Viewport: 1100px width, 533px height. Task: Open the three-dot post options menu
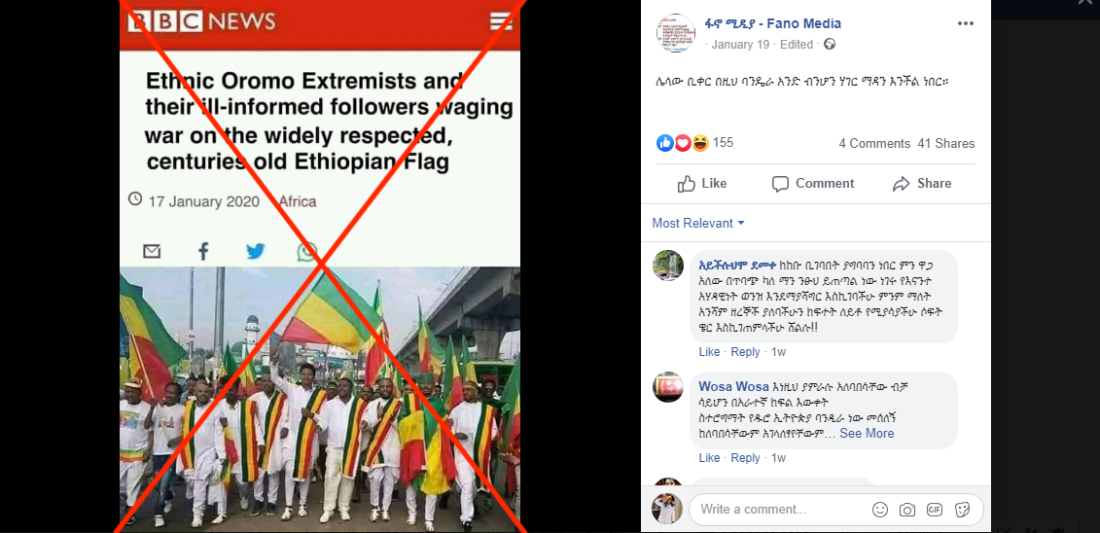tap(965, 24)
